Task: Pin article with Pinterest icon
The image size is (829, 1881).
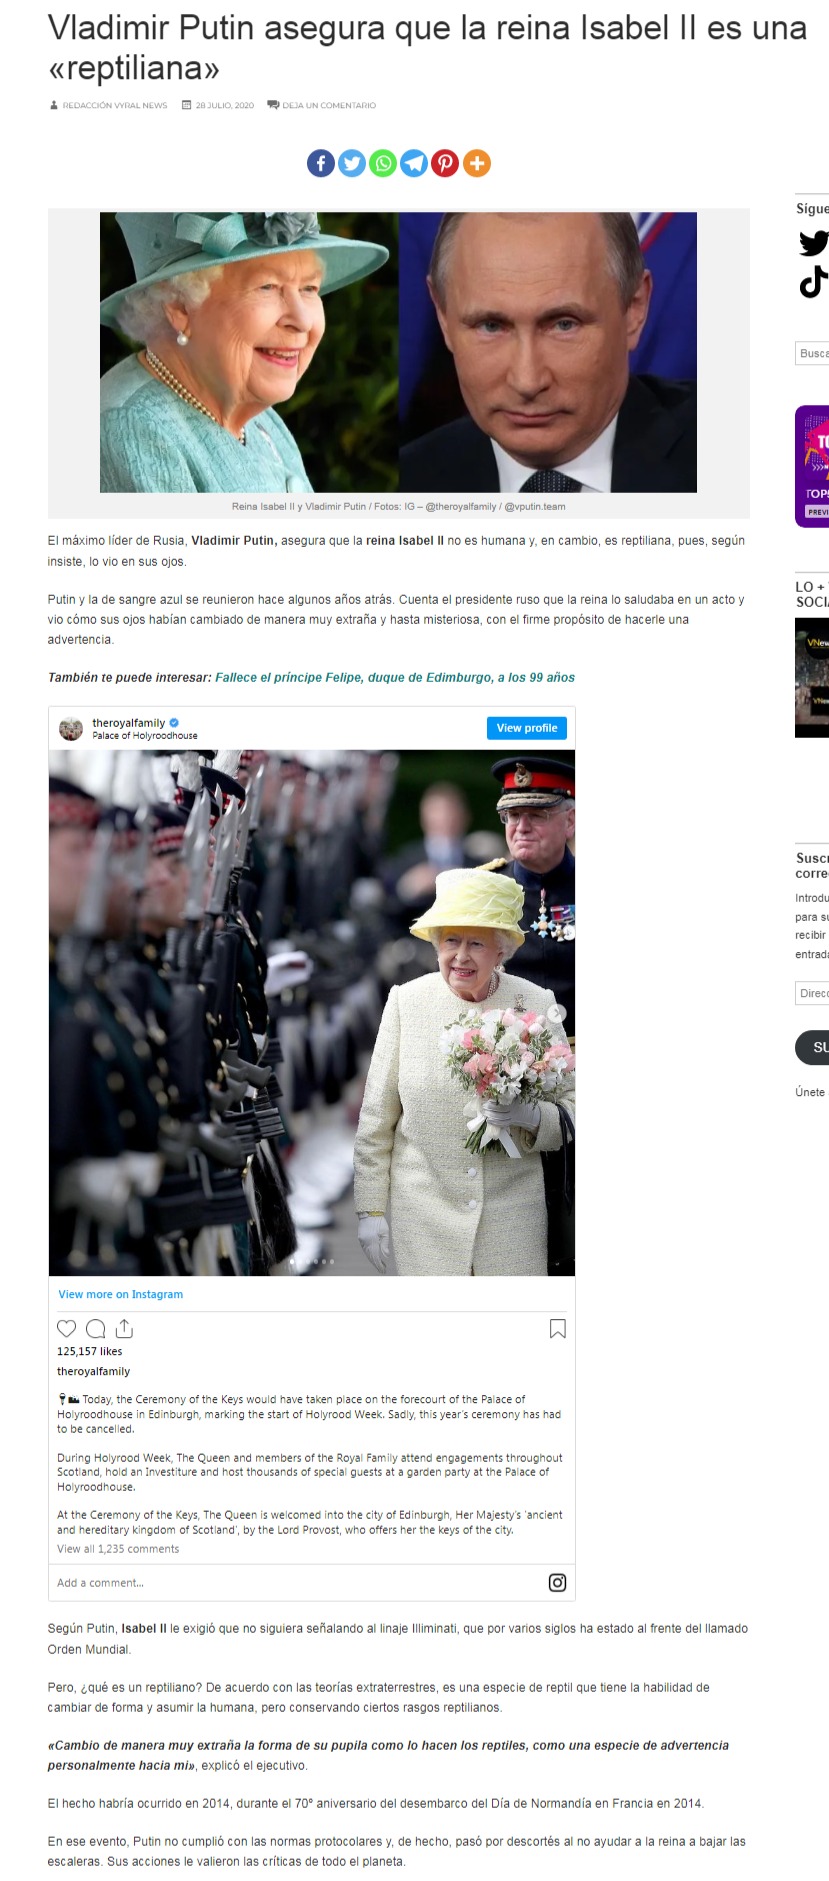Action: point(445,163)
